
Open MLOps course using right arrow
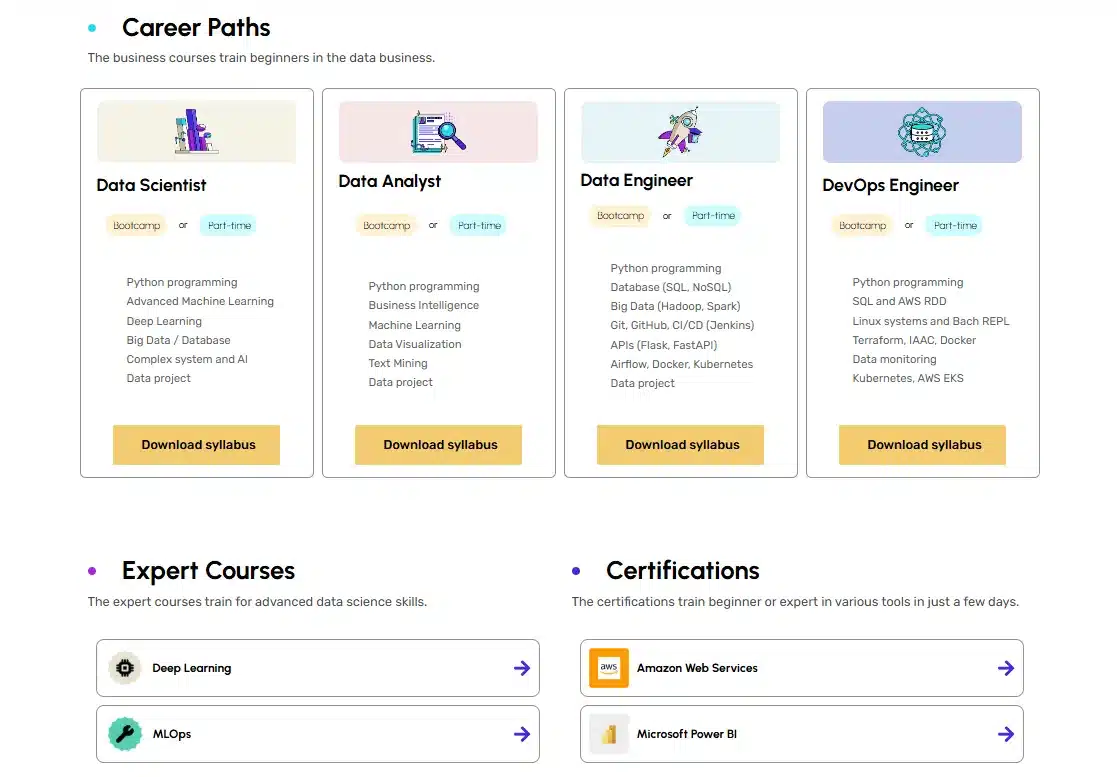521,734
